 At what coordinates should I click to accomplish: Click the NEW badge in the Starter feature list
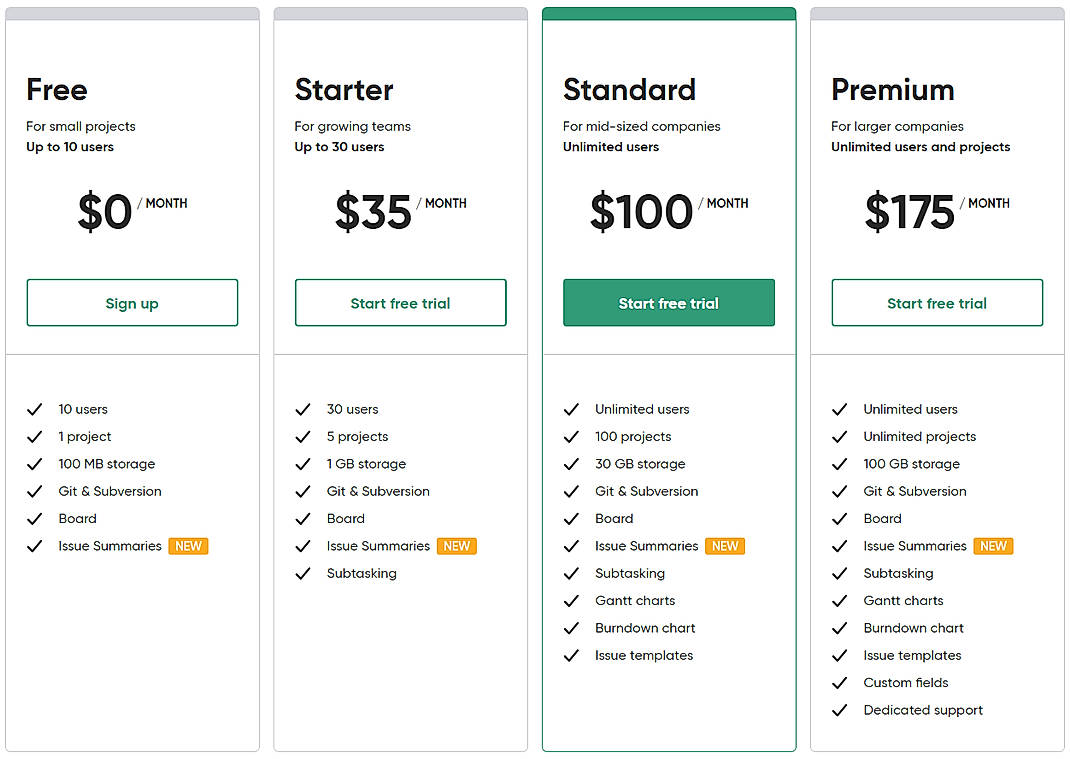(x=456, y=546)
